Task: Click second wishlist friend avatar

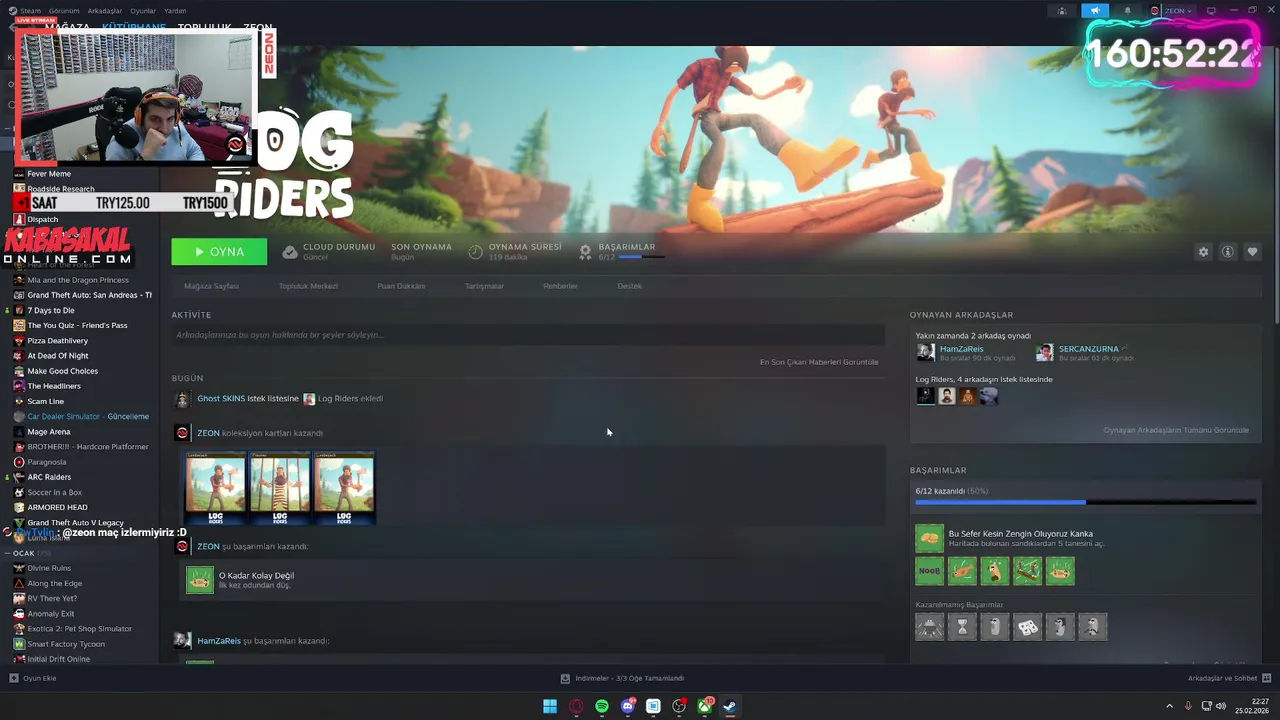Action: coord(946,396)
